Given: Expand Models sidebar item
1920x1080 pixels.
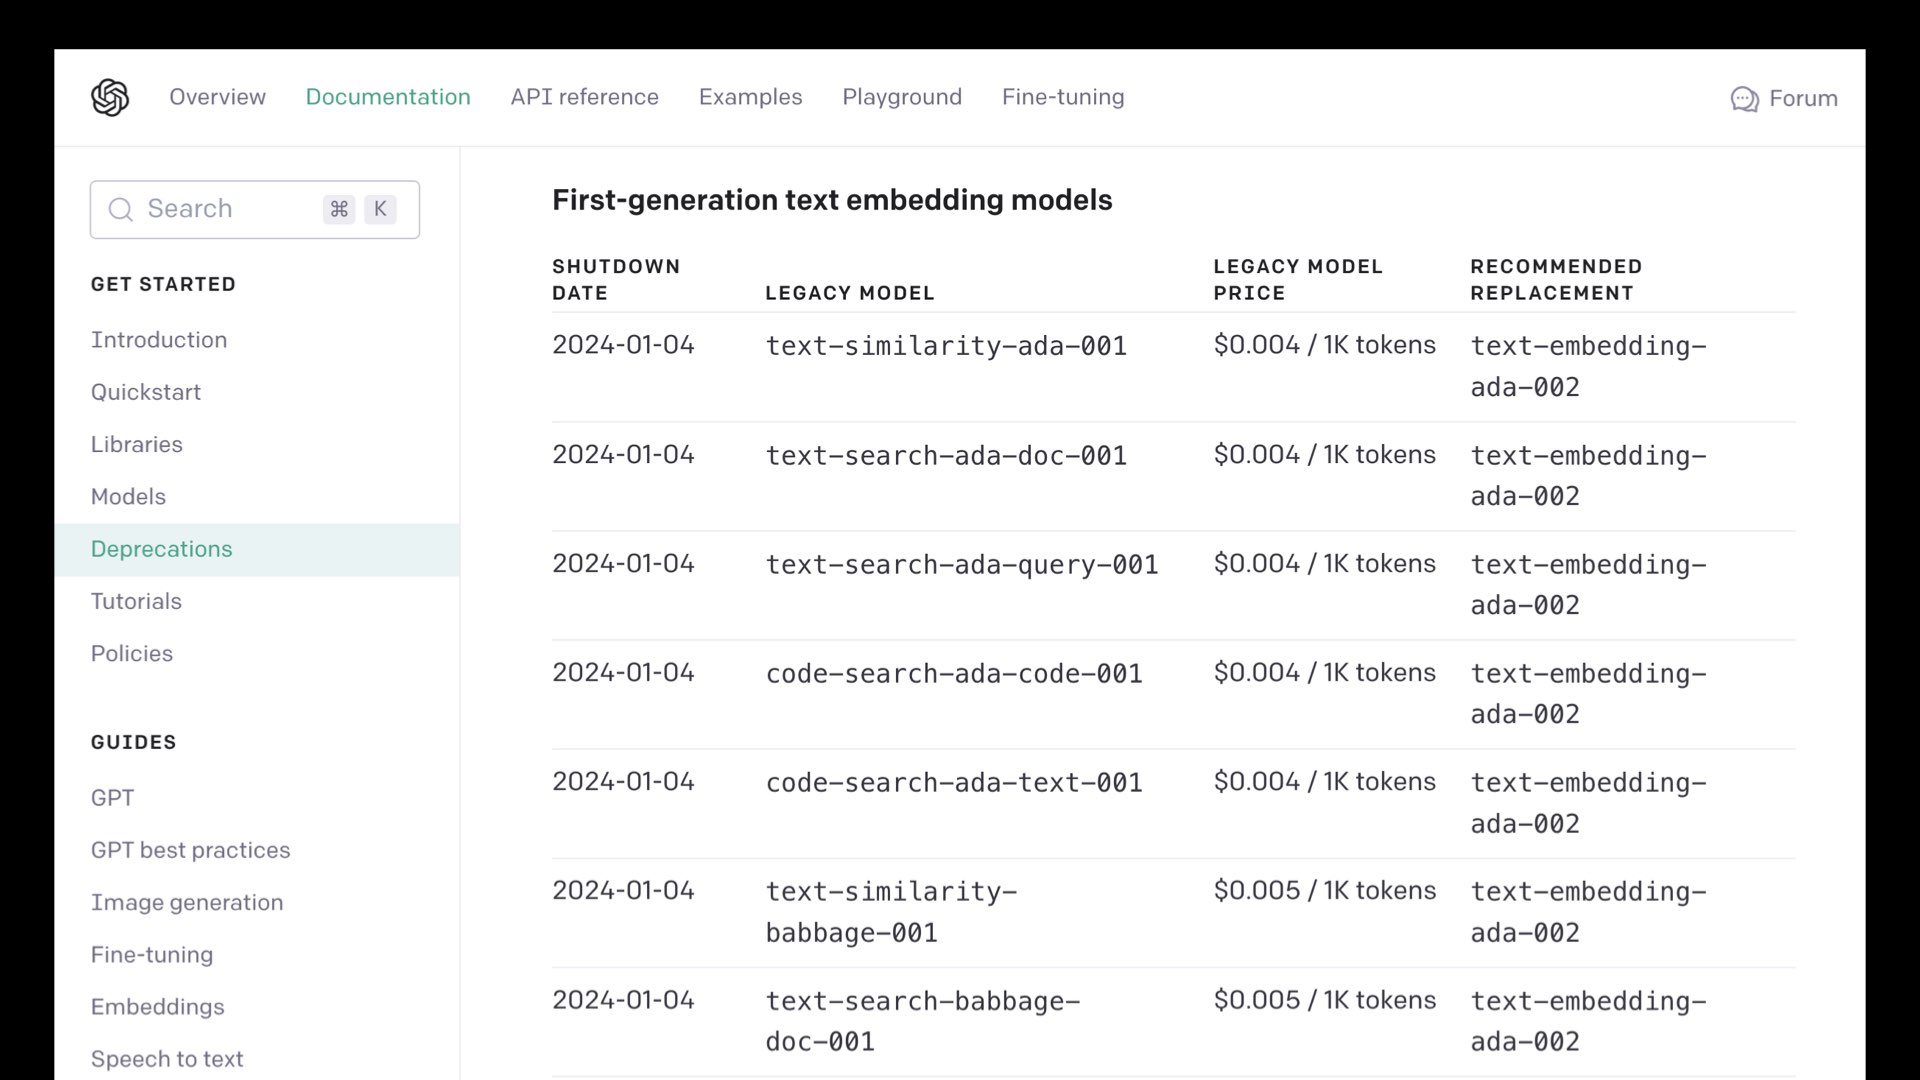Looking at the screenshot, I should (x=128, y=497).
